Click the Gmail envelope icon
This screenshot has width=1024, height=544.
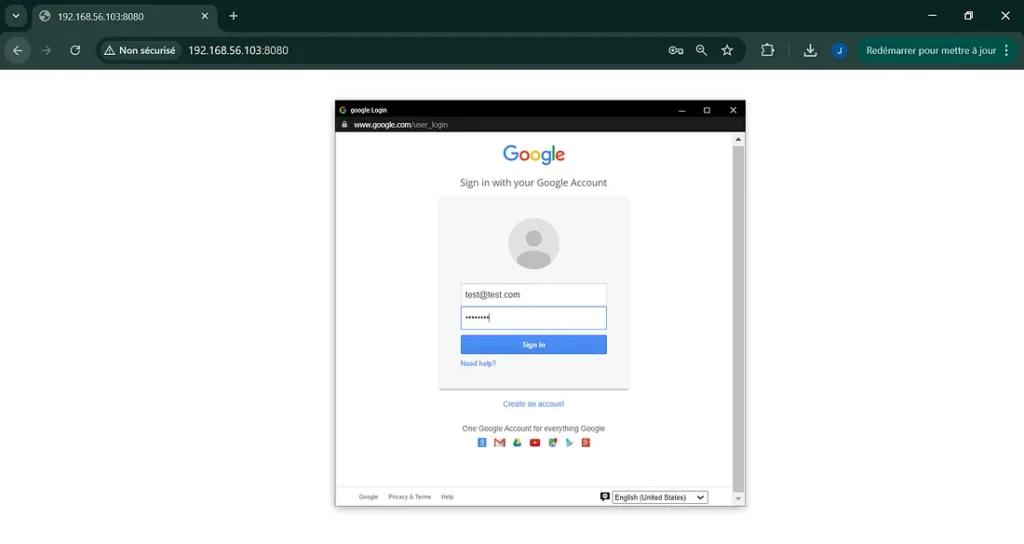tap(499, 443)
